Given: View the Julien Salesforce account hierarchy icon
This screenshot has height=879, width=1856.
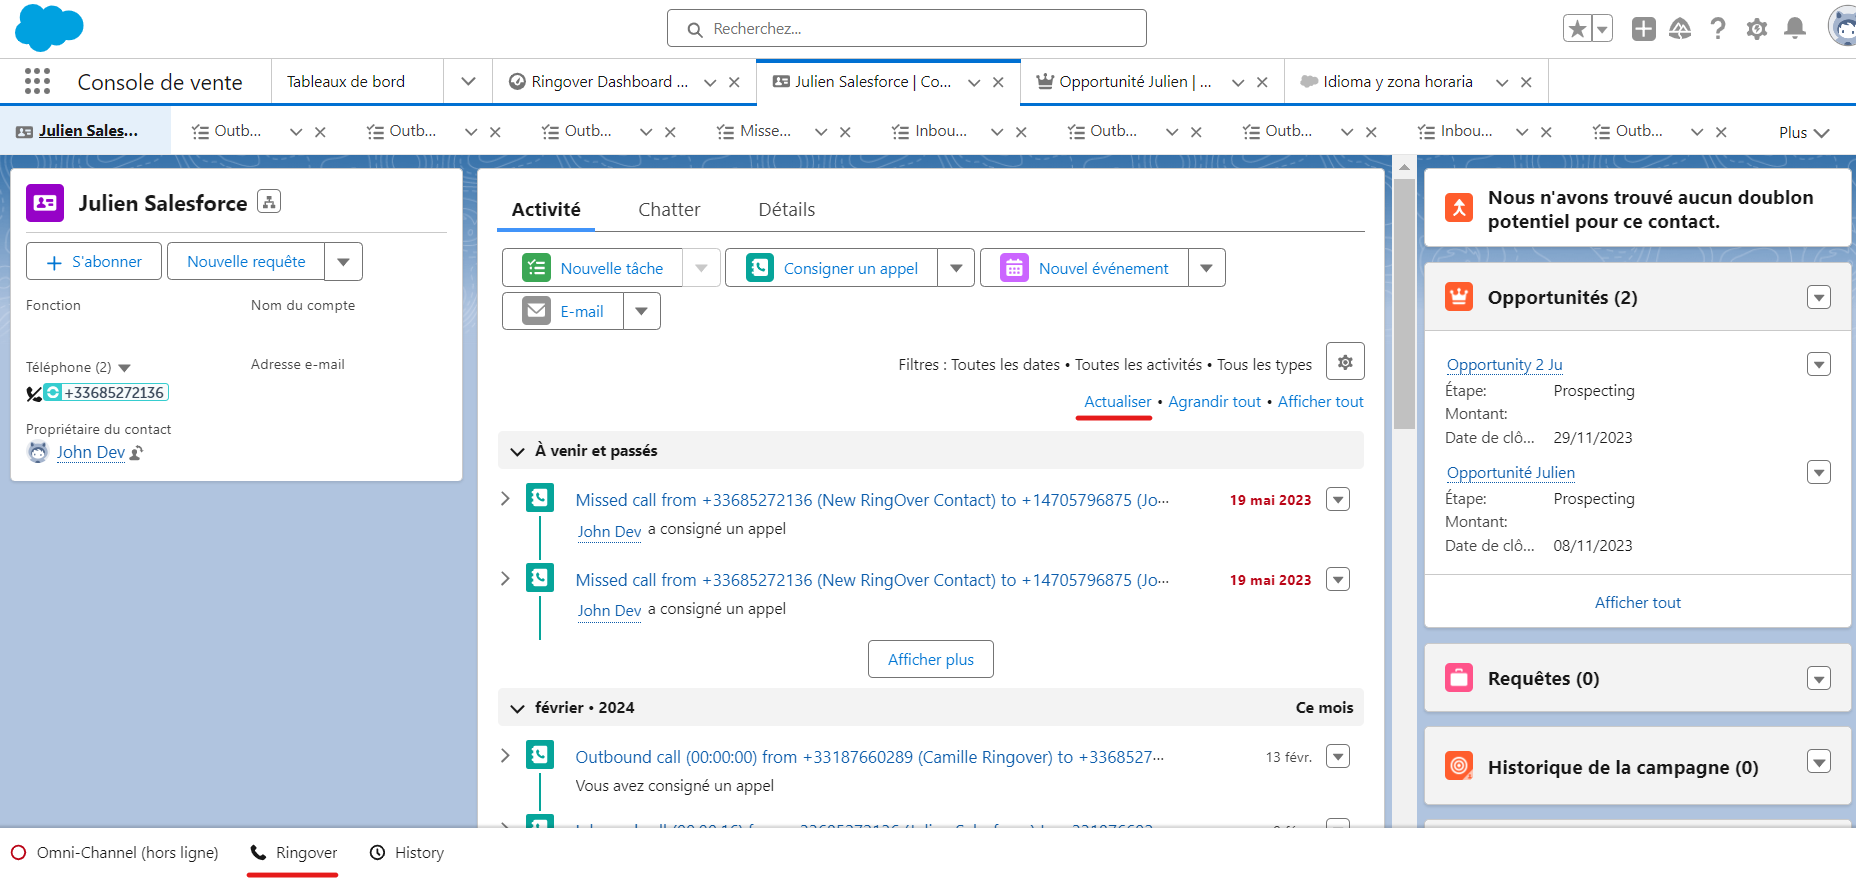Looking at the screenshot, I should tap(269, 201).
